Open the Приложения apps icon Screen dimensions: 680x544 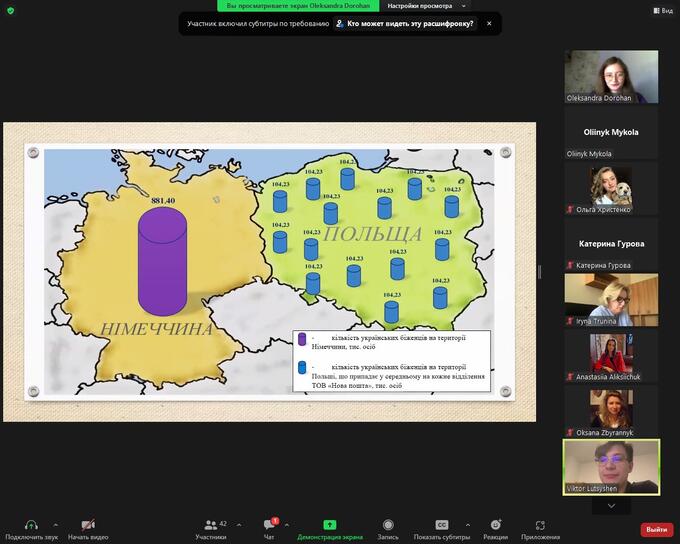[540, 524]
